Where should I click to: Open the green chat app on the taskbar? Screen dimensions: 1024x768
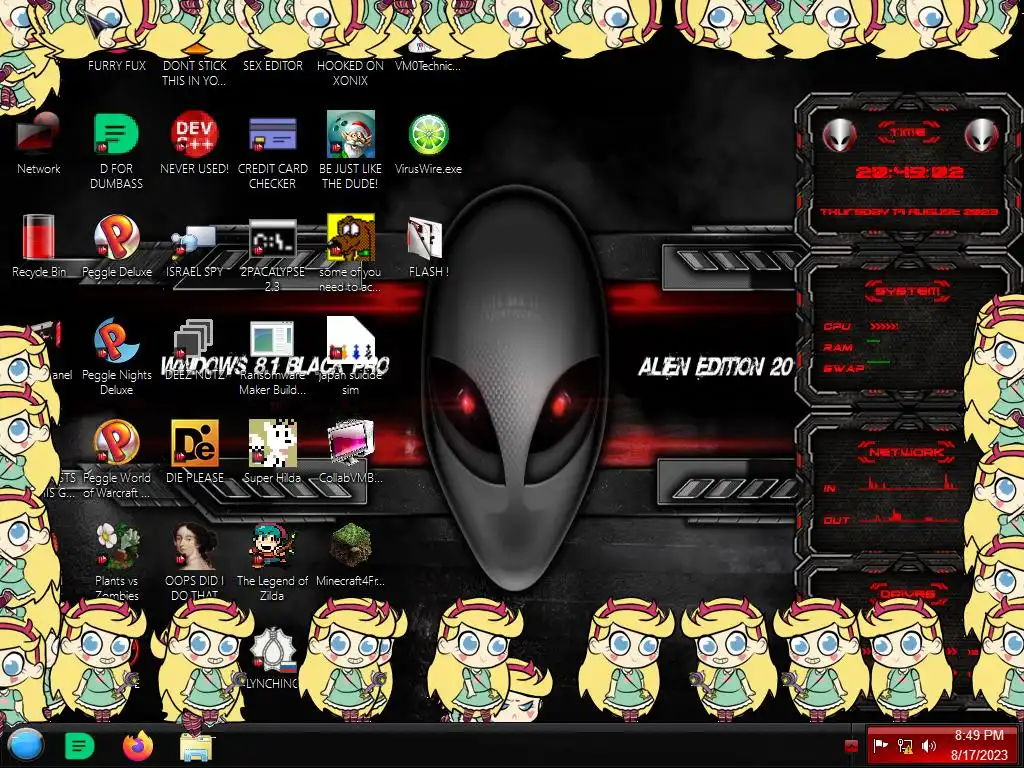pyautogui.click(x=80, y=746)
